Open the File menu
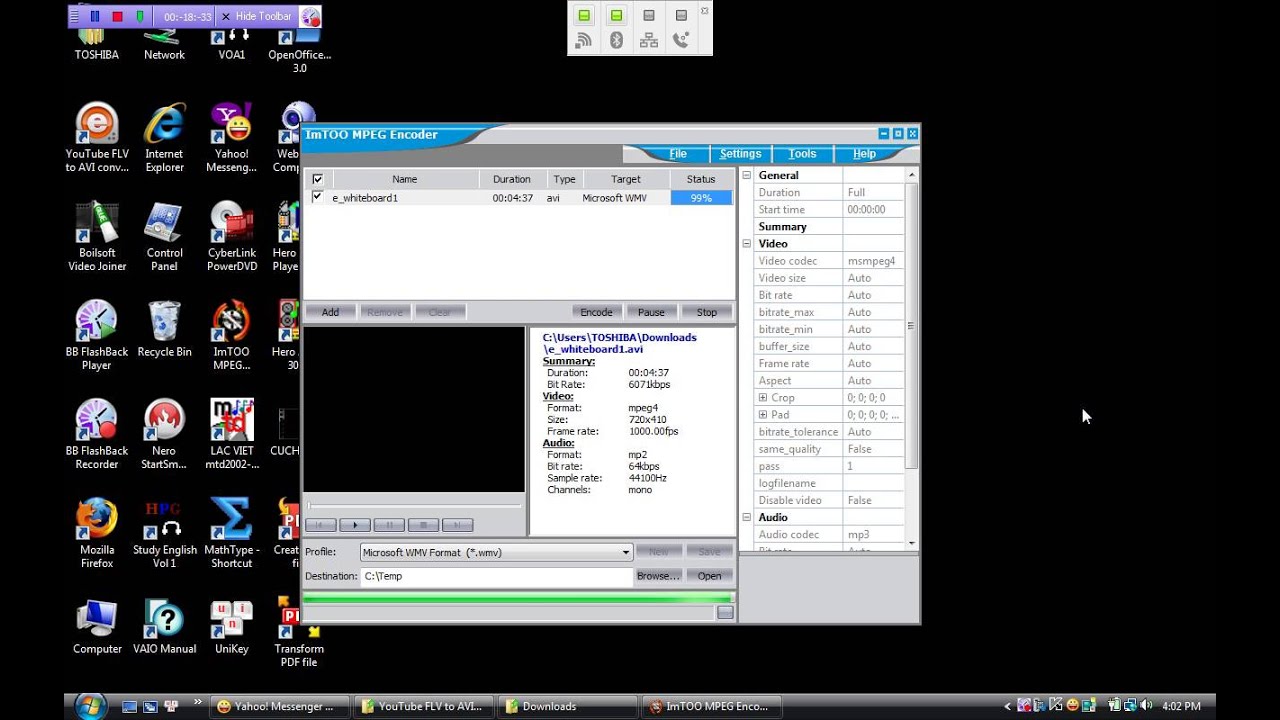This screenshot has width=1280, height=720. point(678,154)
